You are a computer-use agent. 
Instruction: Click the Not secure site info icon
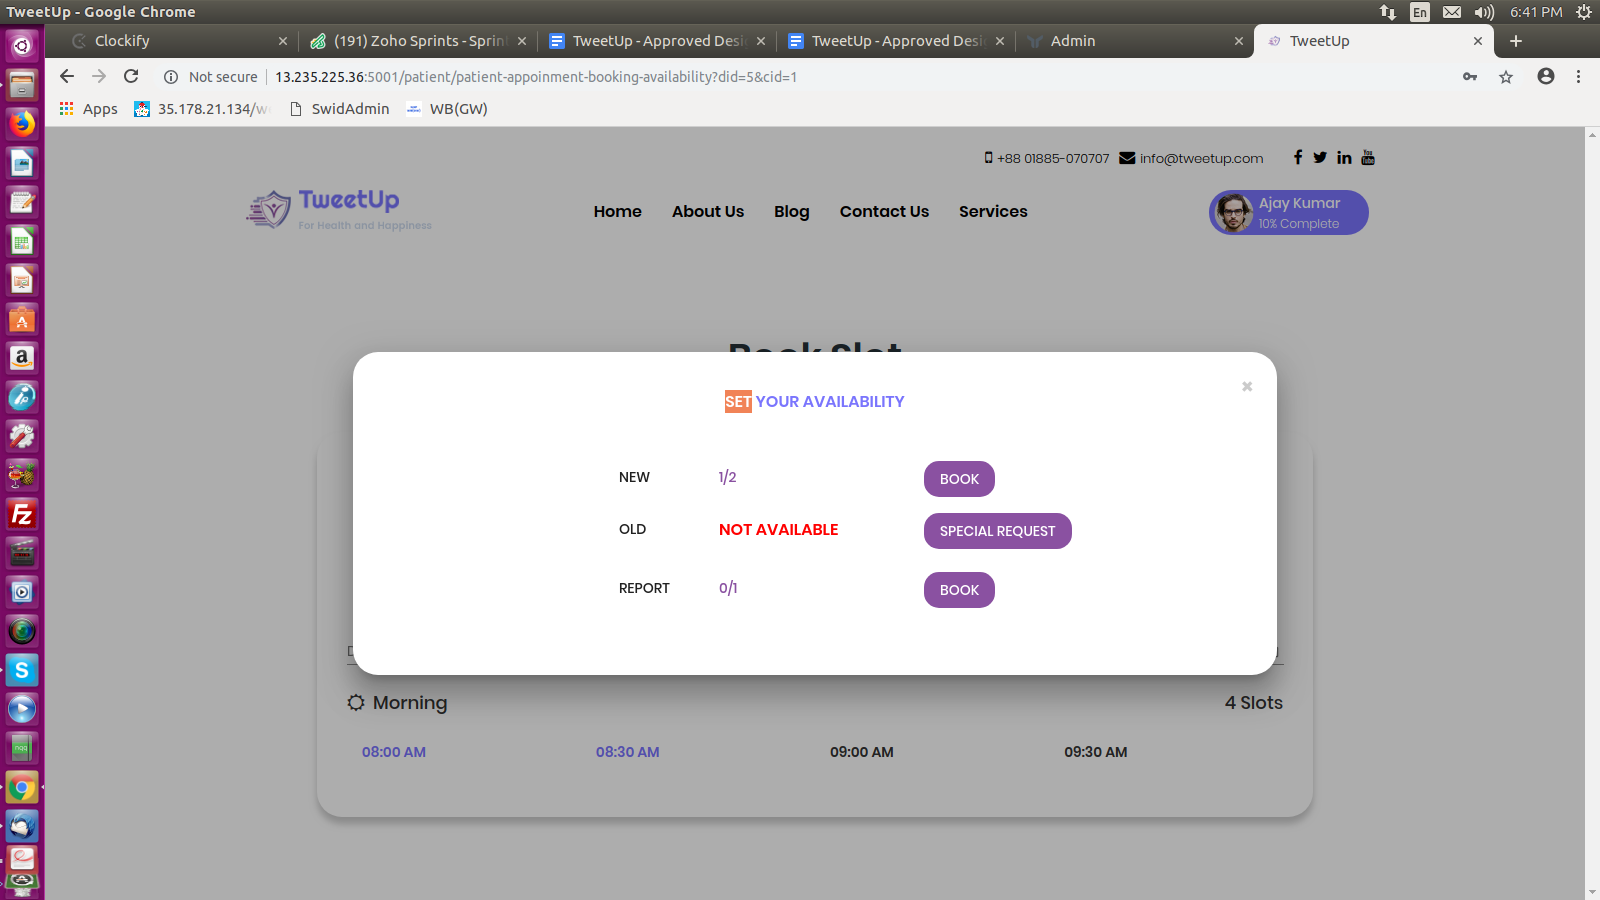click(171, 77)
